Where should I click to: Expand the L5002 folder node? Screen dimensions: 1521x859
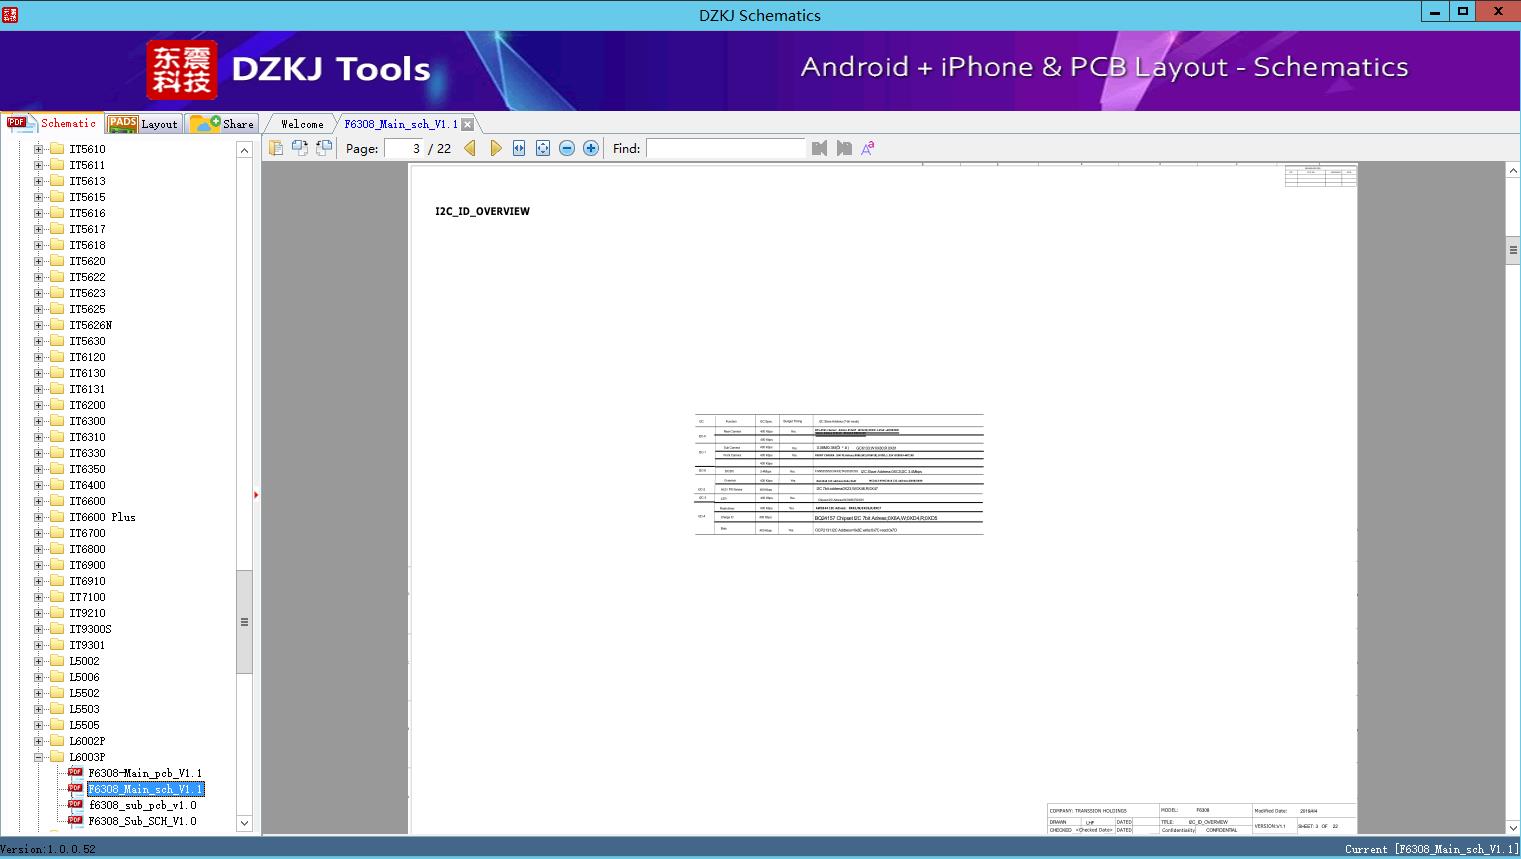pyautogui.click(x=38, y=661)
